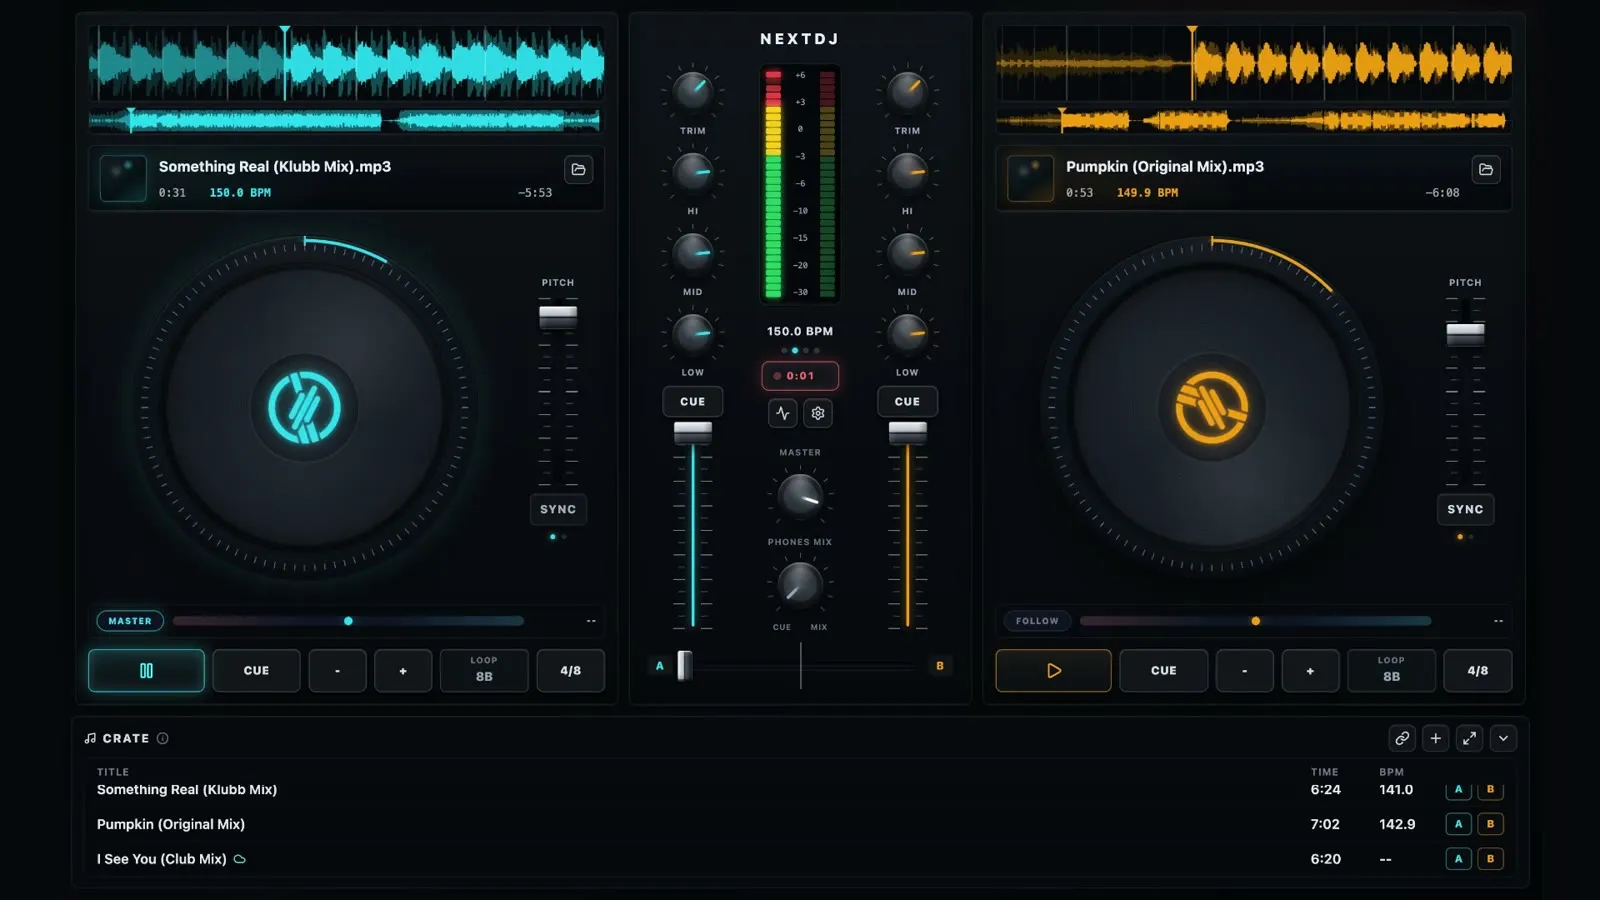
Task: Click the left channel TRIM knob
Action: point(693,91)
